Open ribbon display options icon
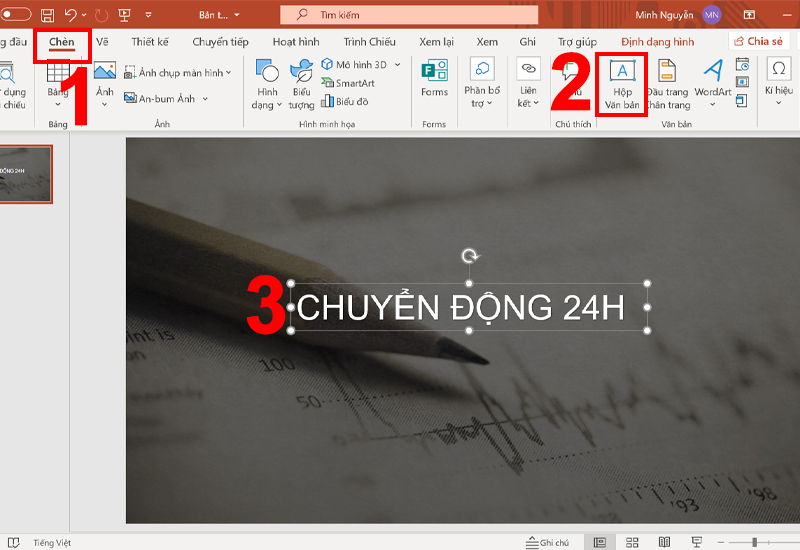The image size is (800, 550). tap(749, 15)
